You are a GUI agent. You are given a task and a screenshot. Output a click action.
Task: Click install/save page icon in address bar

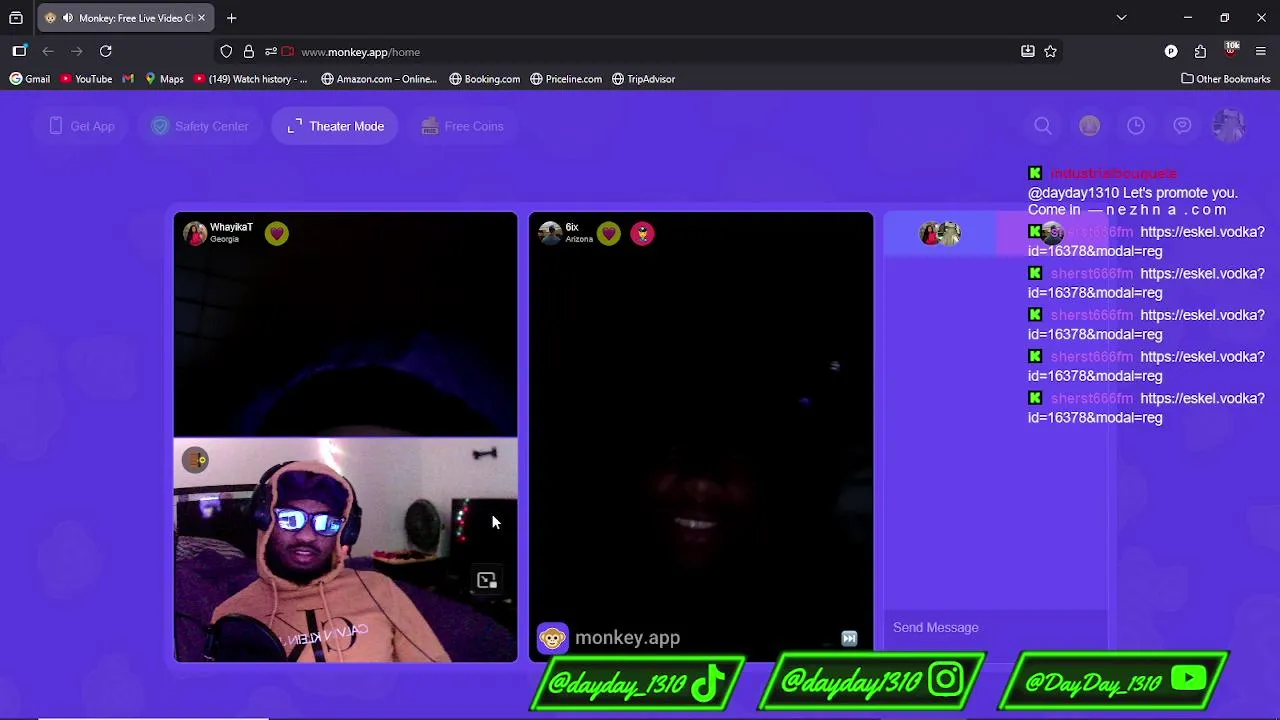point(1027,51)
